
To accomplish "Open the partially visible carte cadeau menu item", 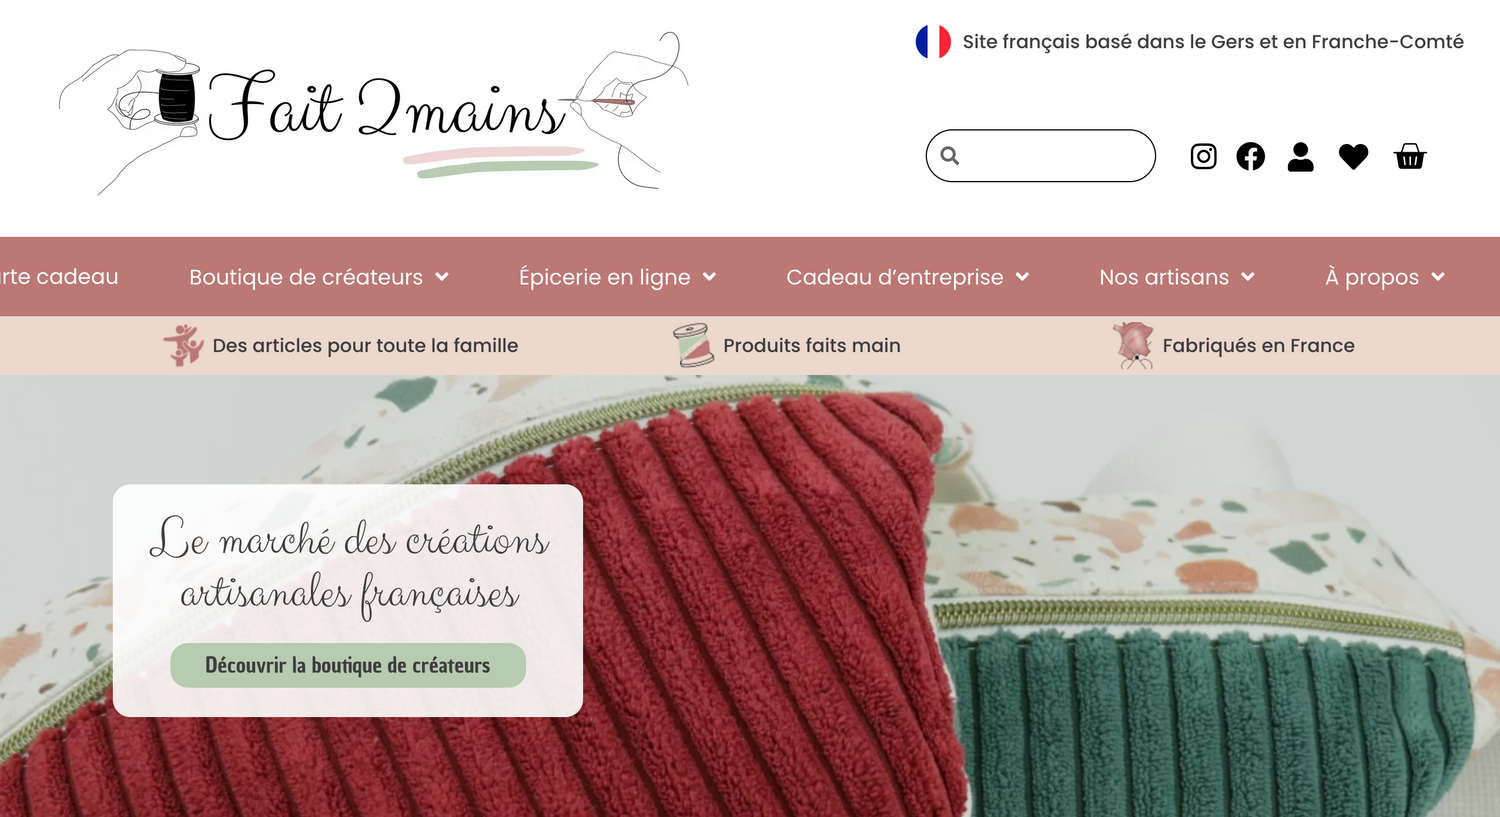I will [x=59, y=277].
